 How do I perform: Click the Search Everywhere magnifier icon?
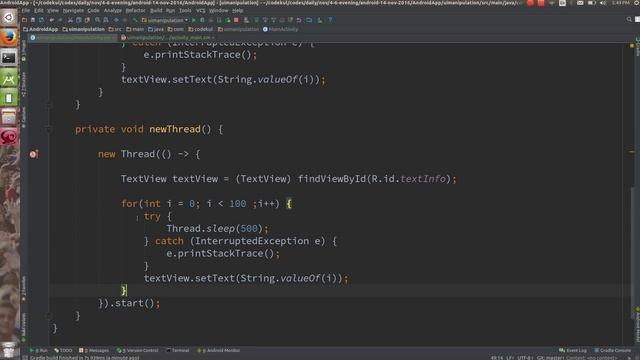coord(629,20)
